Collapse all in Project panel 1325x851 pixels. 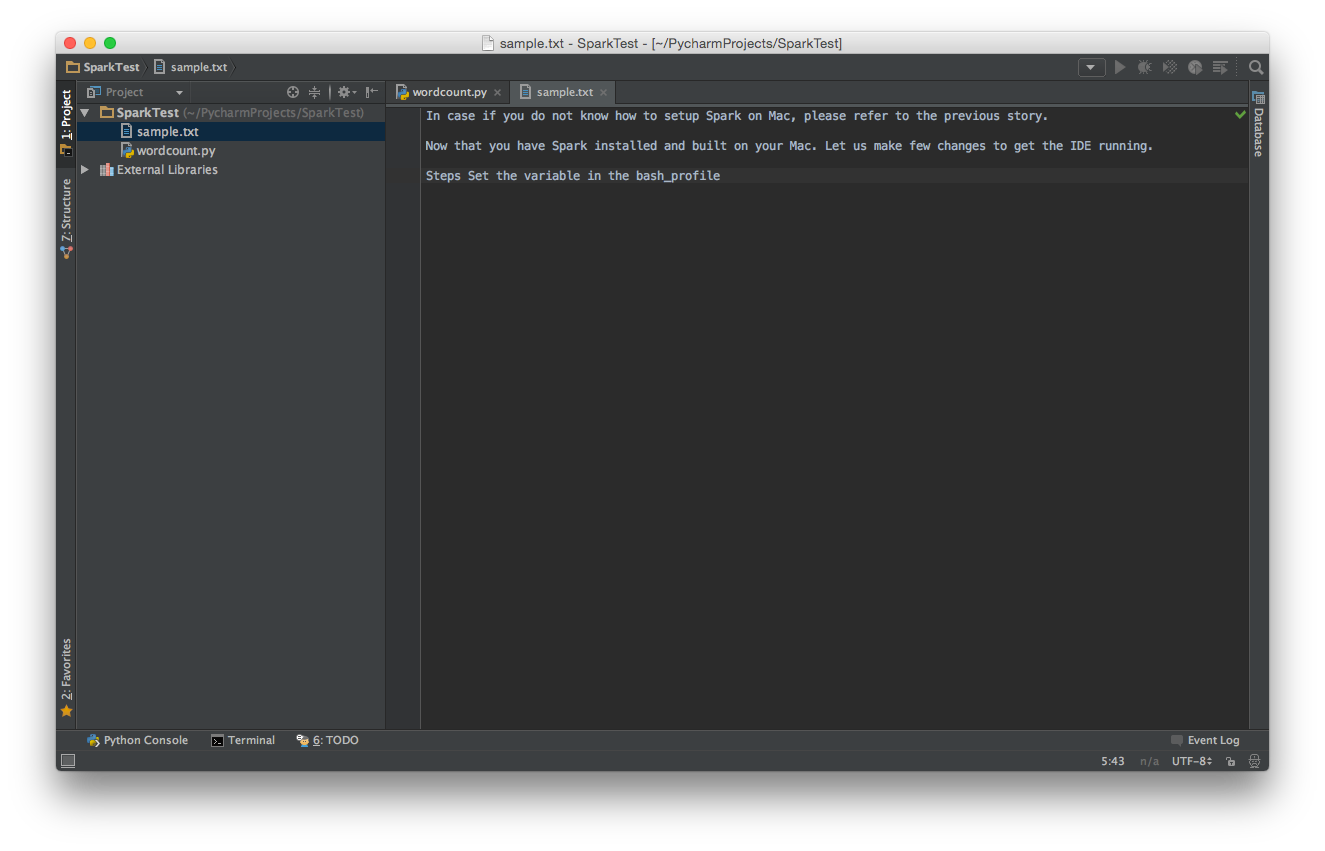314,92
